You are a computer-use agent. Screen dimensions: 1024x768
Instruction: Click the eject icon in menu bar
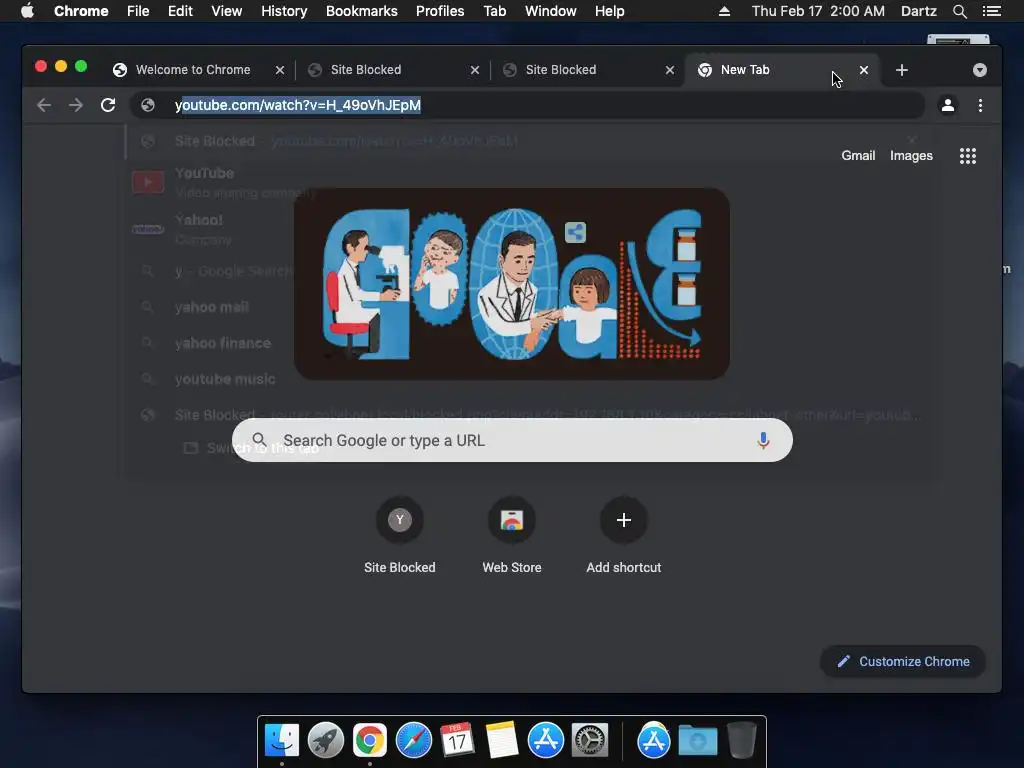724,11
